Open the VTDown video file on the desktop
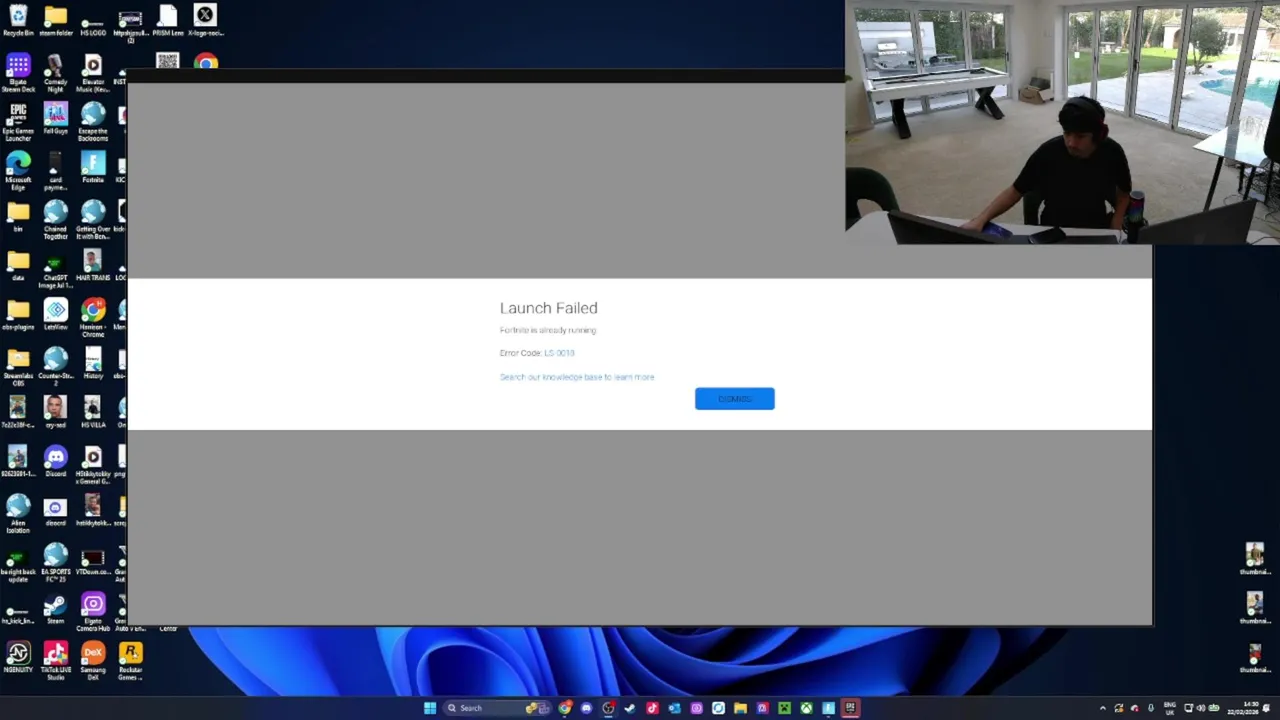The height and width of the screenshot is (720, 1280). (93, 560)
